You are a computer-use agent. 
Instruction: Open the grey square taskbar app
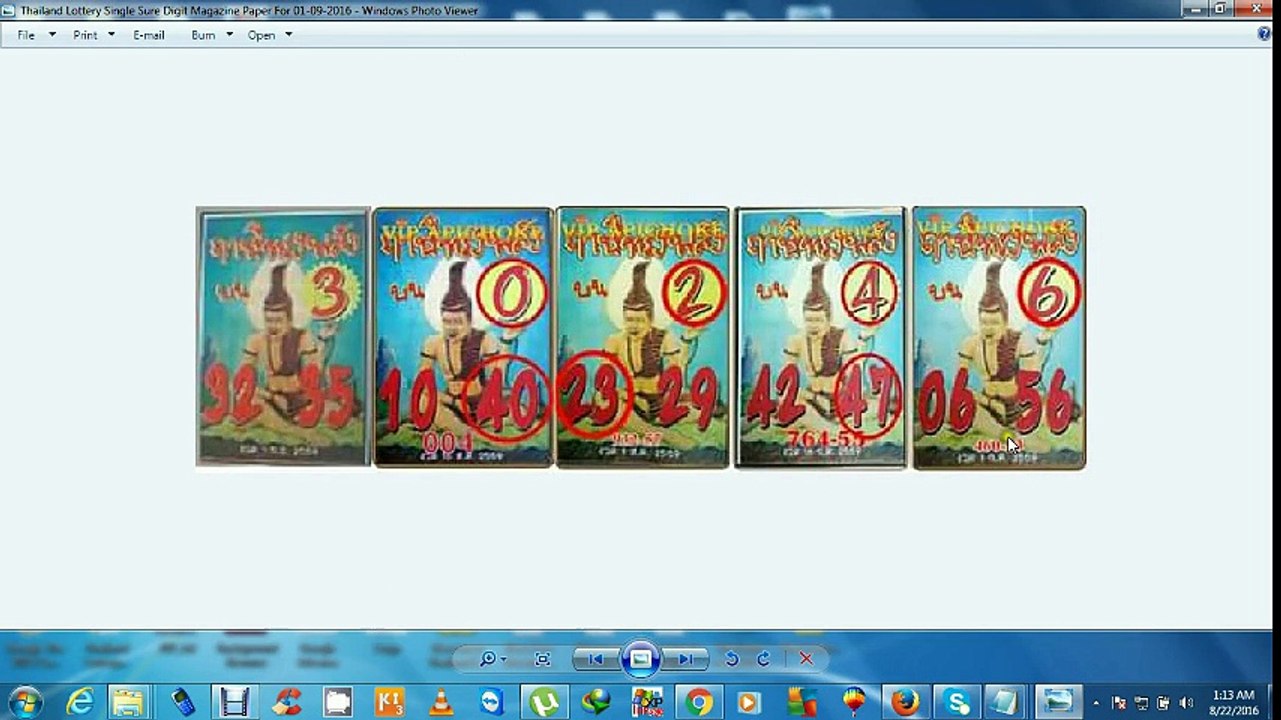pyautogui.click(x=338, y=702)
